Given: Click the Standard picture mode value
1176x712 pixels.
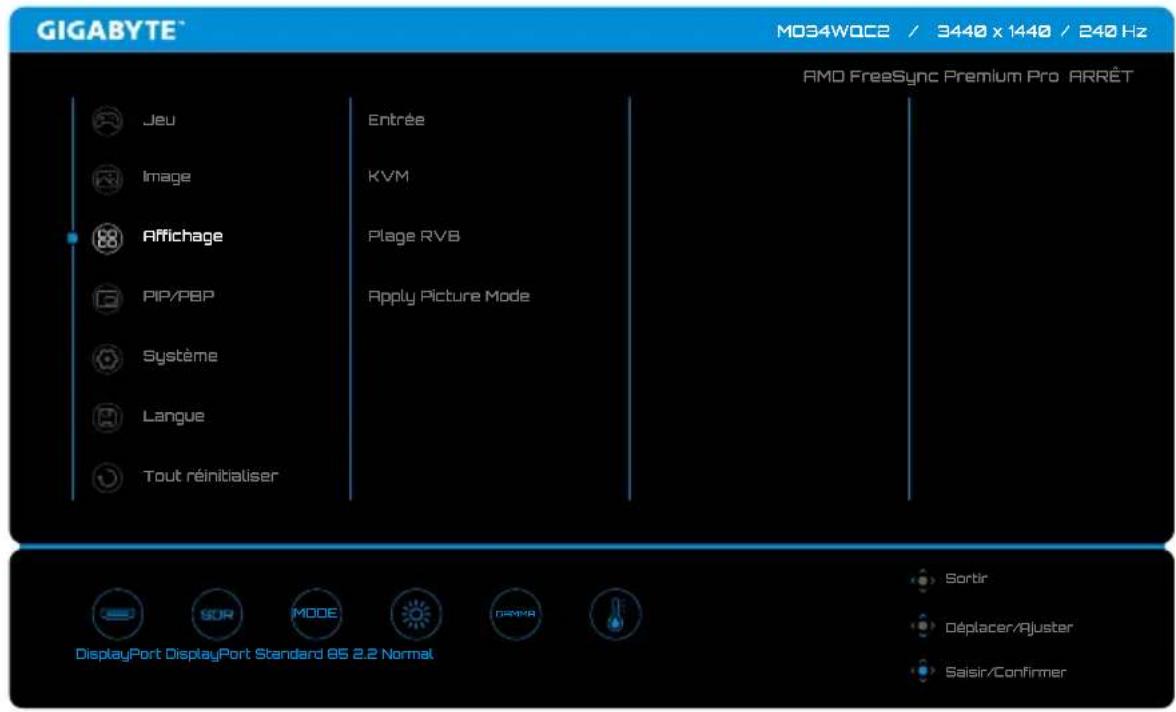Looking at the screenshot, I should [289, 654].
